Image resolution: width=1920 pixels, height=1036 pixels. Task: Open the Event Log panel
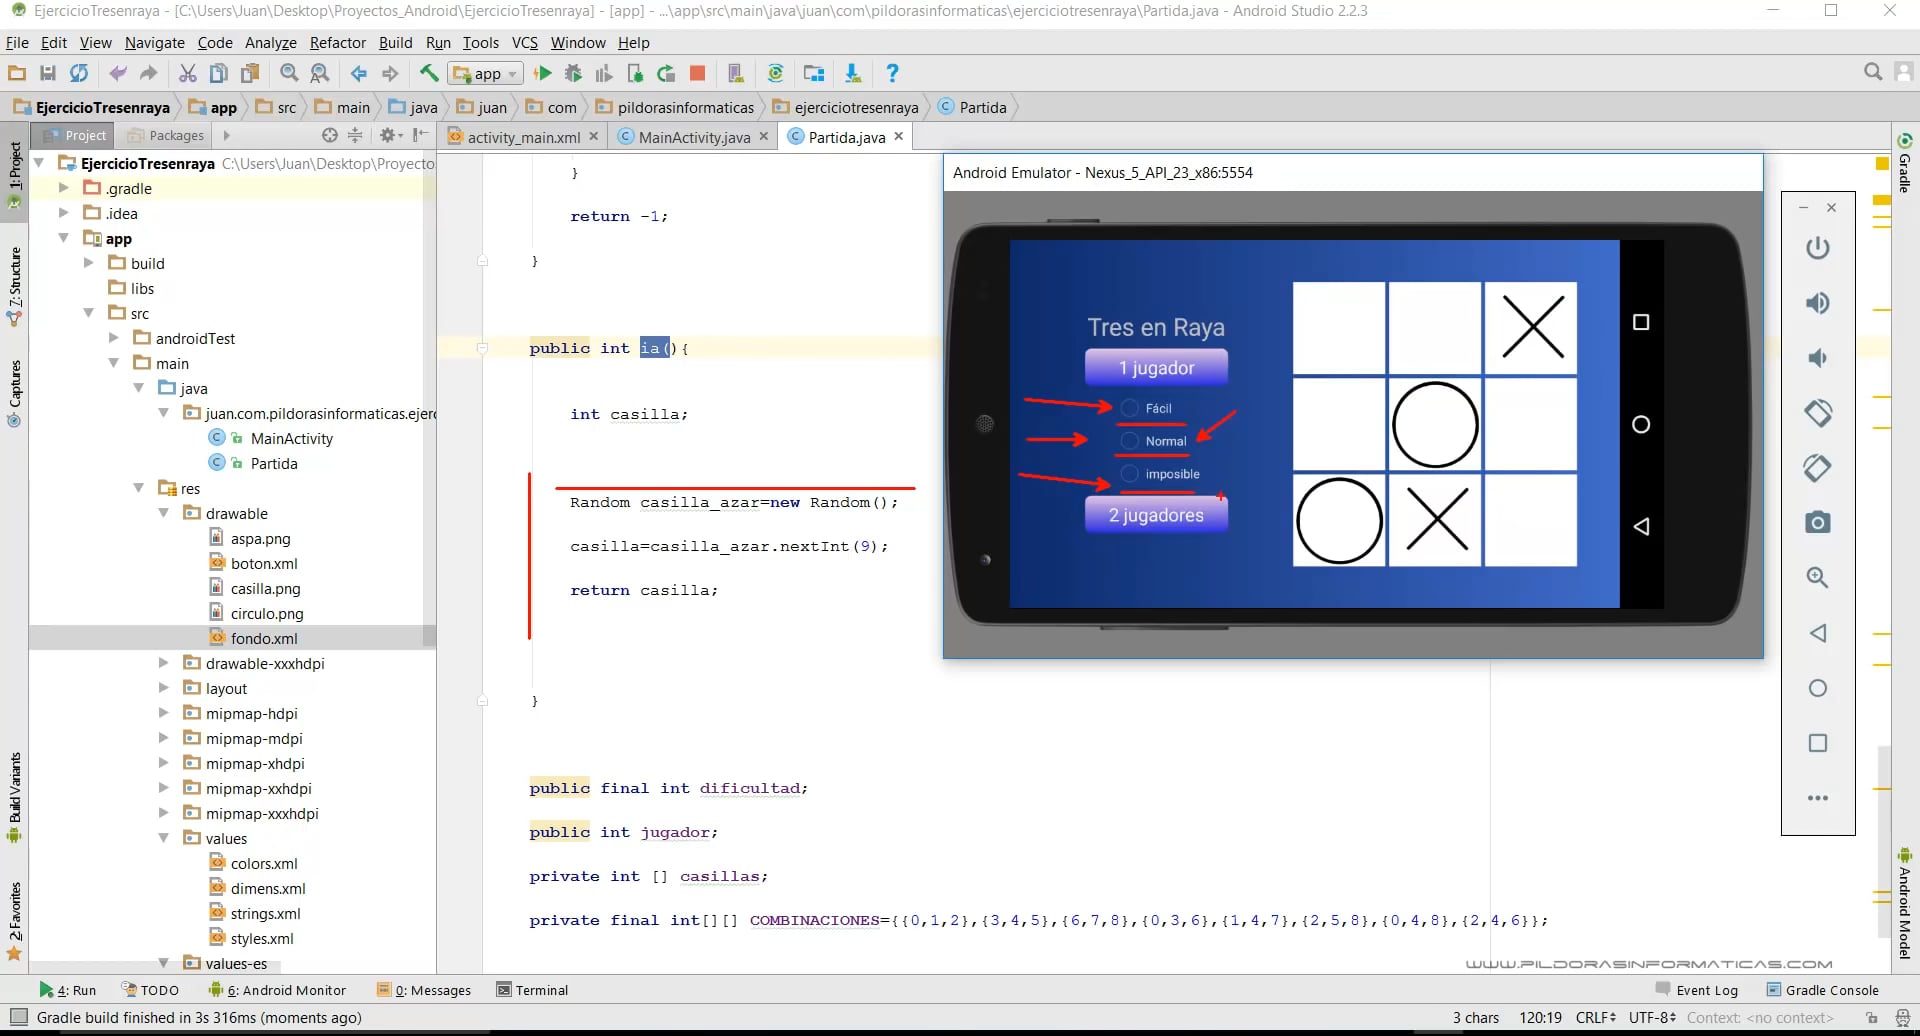click(1707, 989)
